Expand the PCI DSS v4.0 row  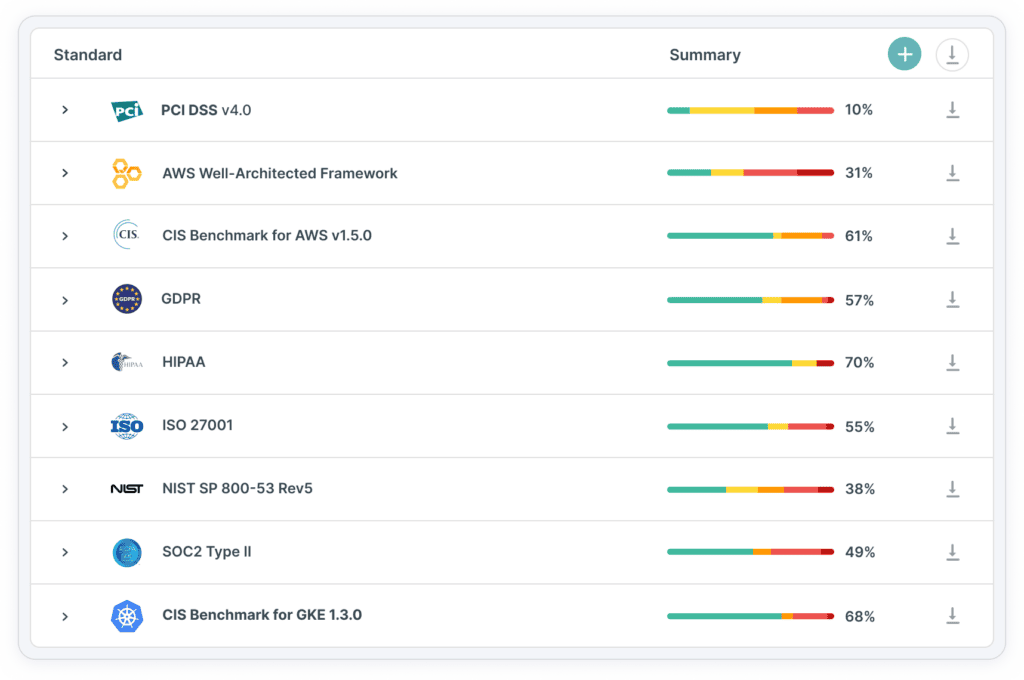pos(65,110)
